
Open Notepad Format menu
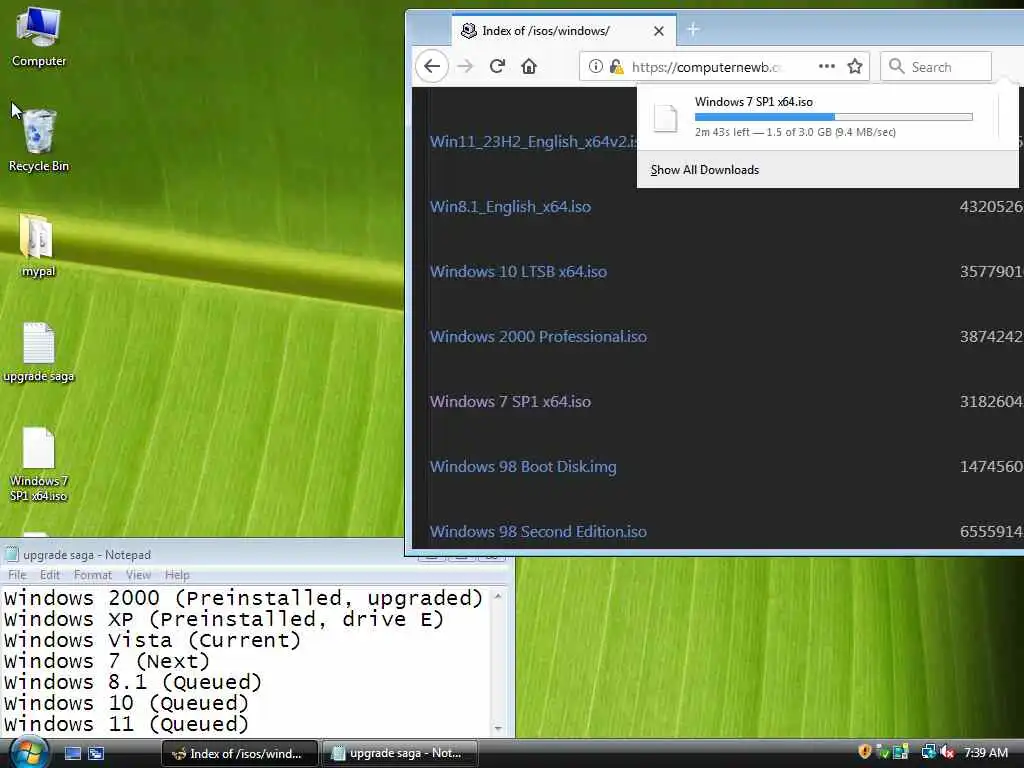point(93,575)
